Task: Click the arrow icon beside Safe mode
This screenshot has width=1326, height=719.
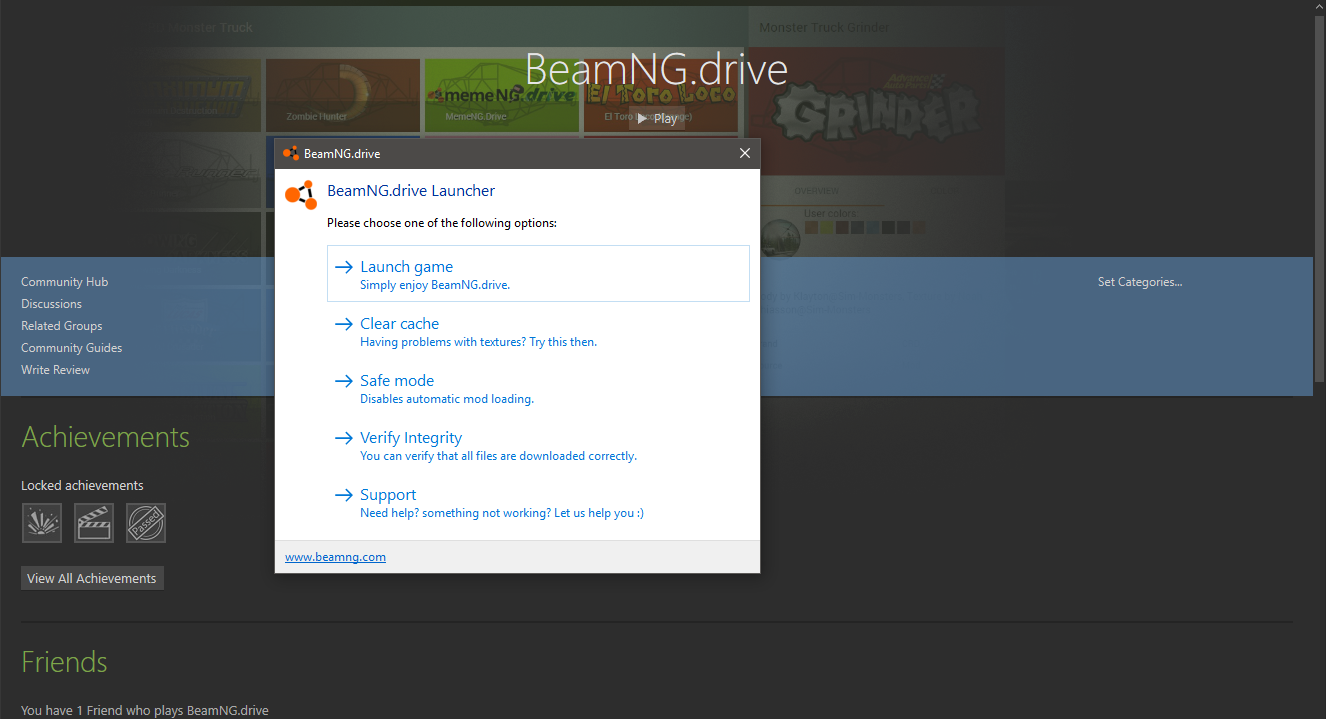Action: pos(343,381)
